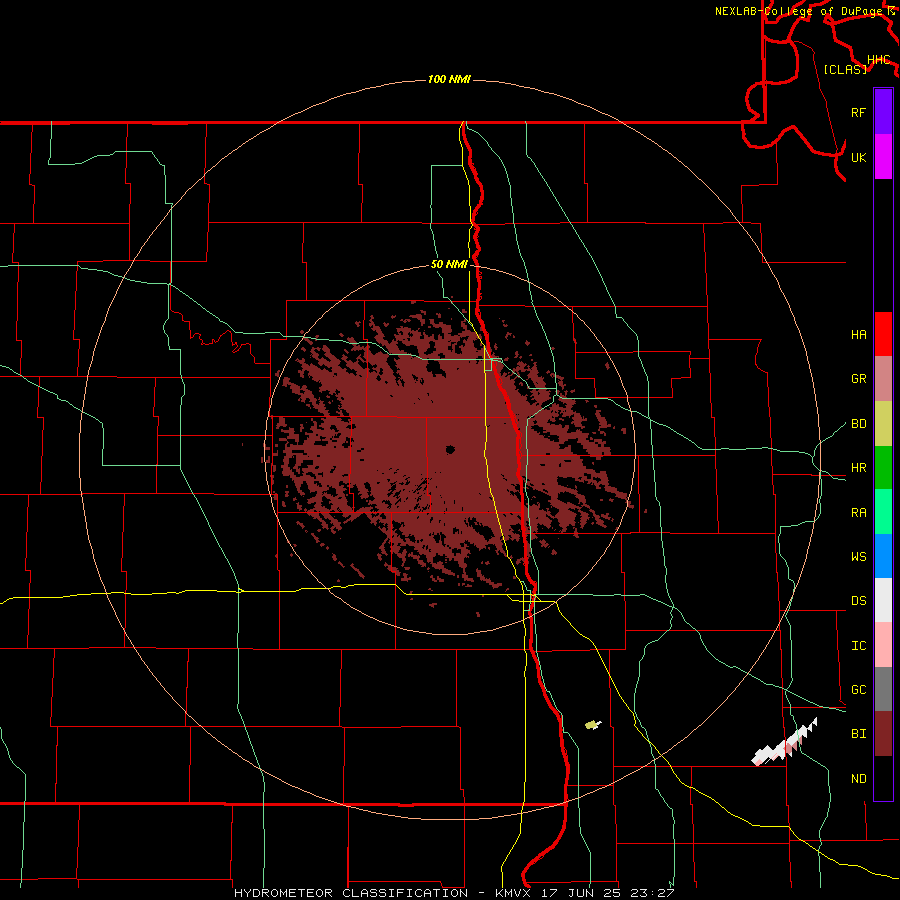Click the WS legend label
The height and width of the screenshot is (900, 900).
858,557
